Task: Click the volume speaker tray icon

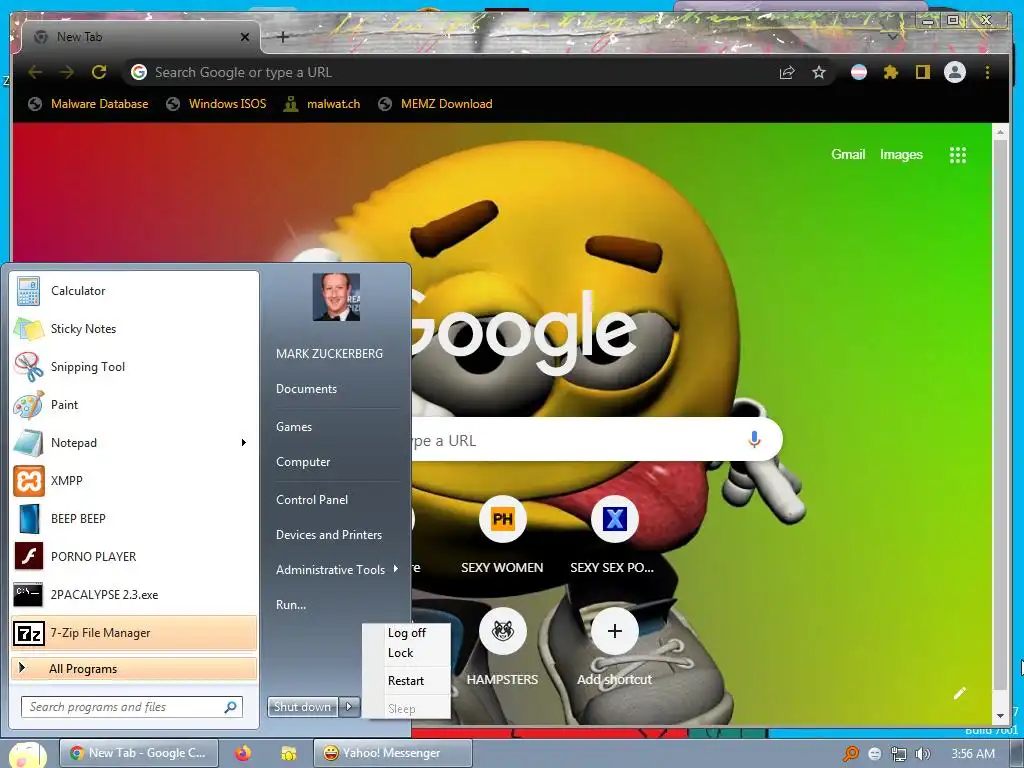Action: [x=923, y=754]
